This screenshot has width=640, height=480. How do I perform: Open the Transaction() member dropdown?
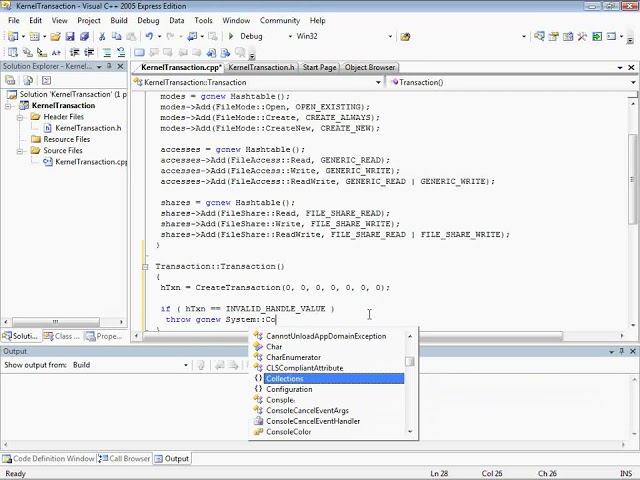633,82
